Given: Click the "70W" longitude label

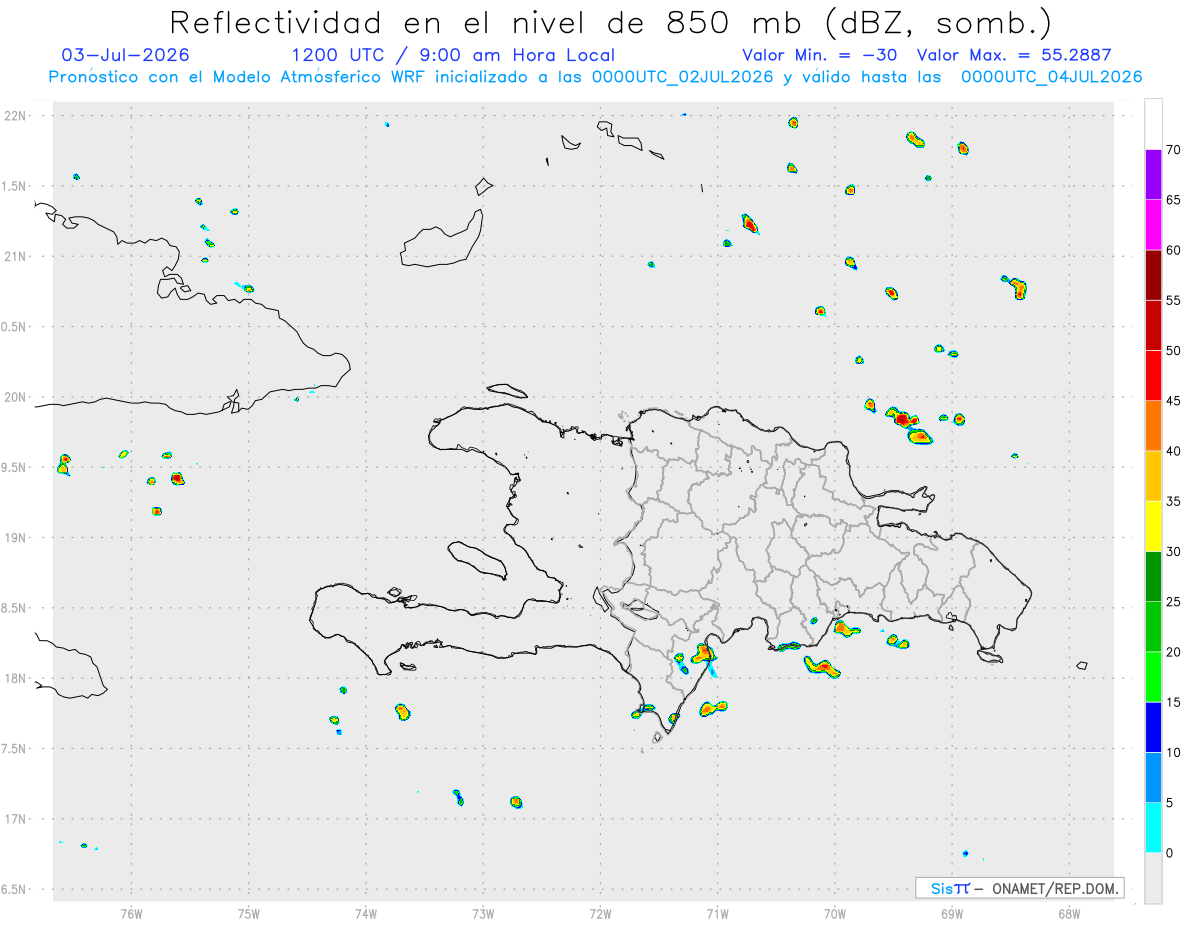Looking at the screenshot, I should pos(835,913).
